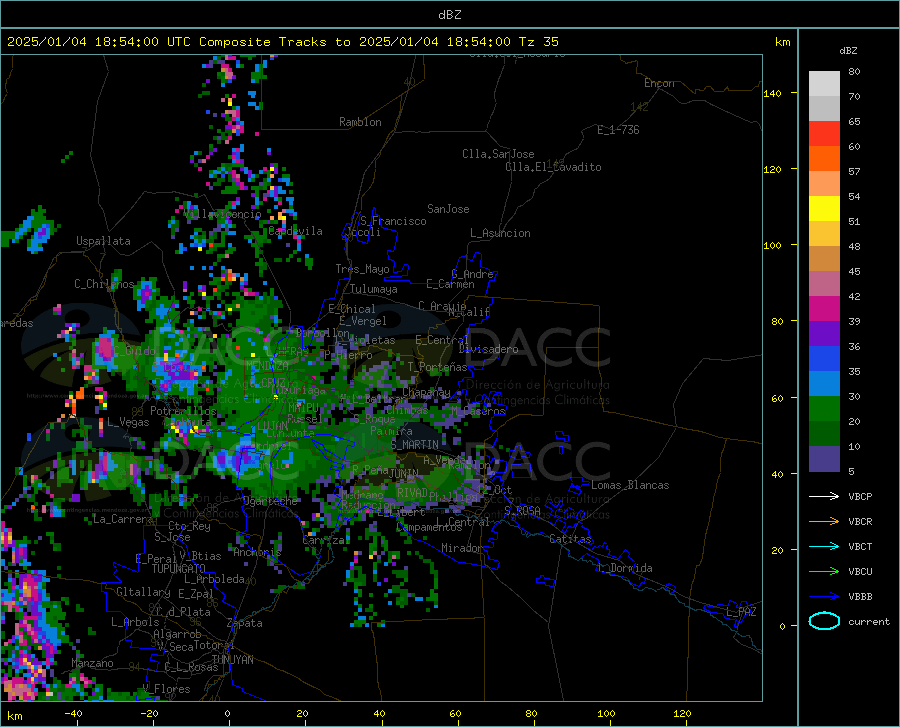Screen dimensions: 900x727
Task: Pick the light blue 30 dBZ swatch
Action: pyautogui.click(x=824, y=384)
